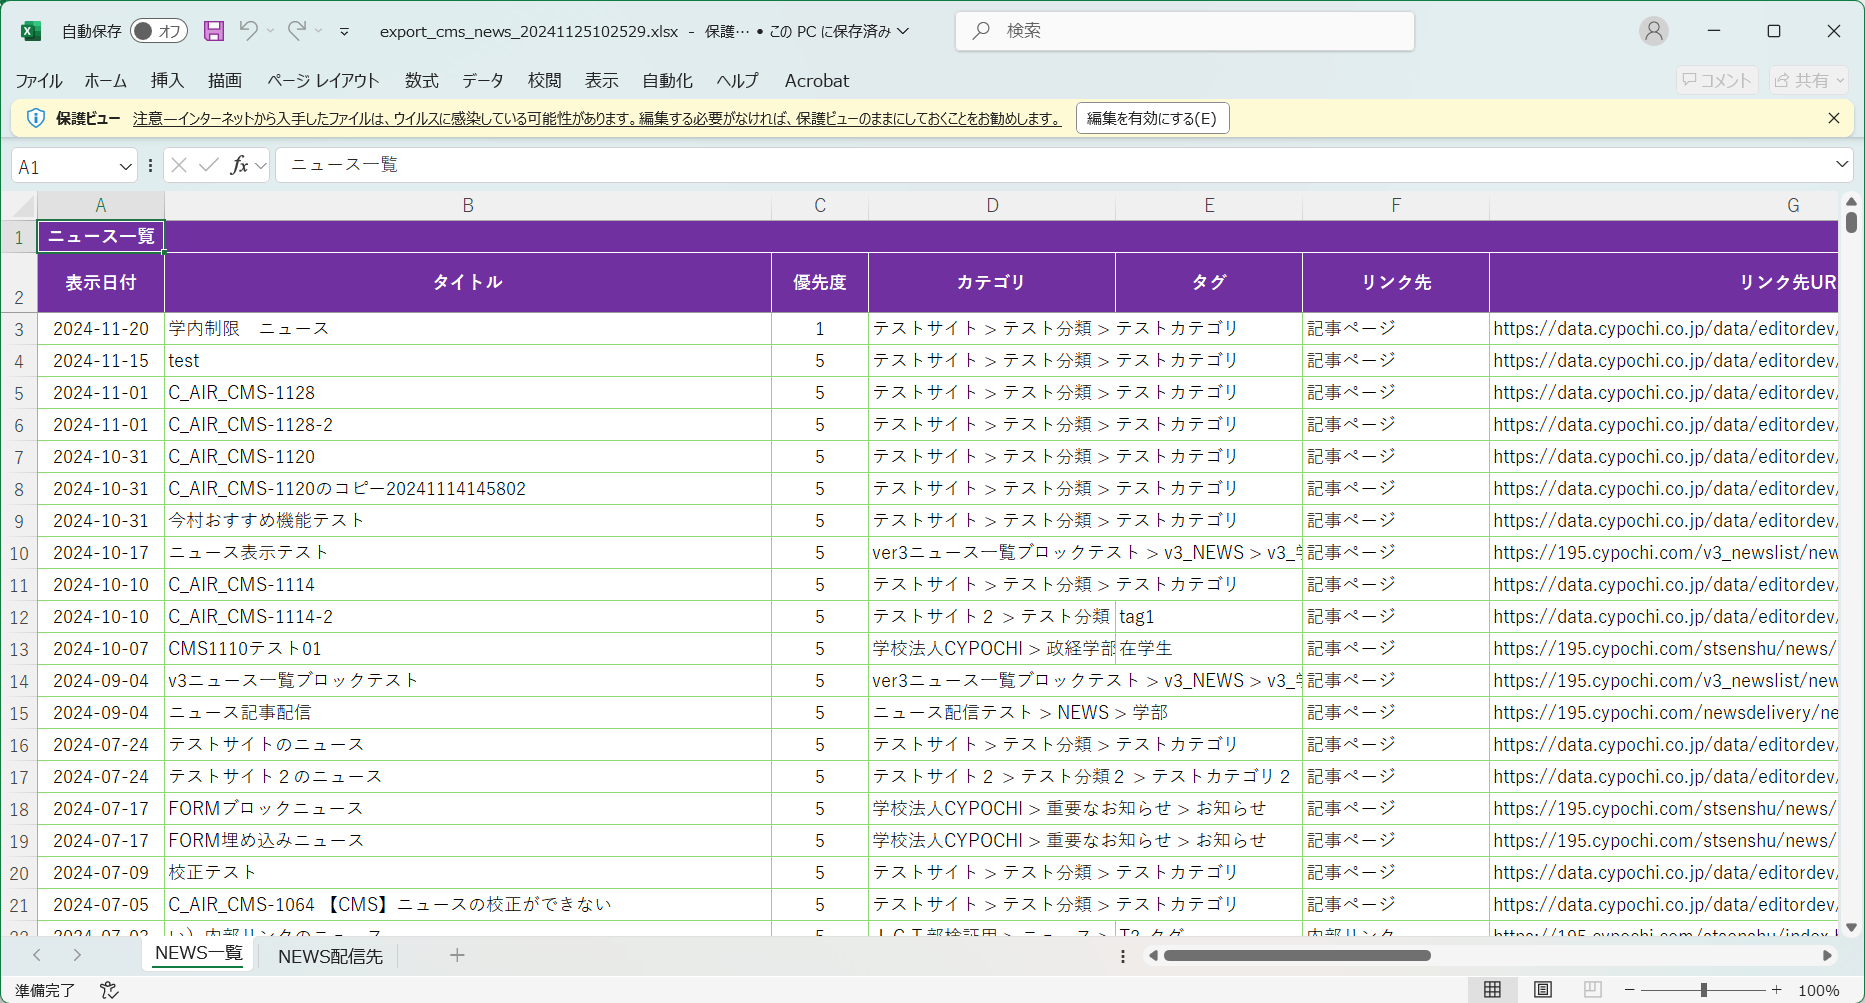Open the 数式 ribbon tab

click(x=421, y=81)
